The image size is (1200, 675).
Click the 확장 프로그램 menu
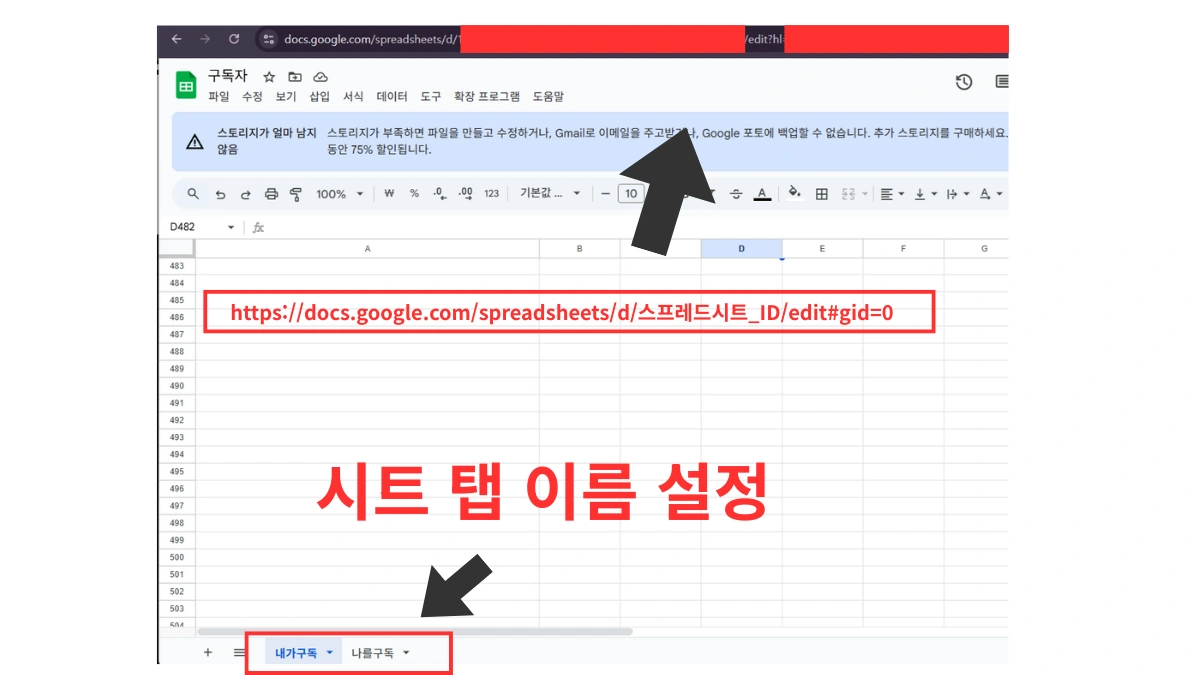[486, 97]
